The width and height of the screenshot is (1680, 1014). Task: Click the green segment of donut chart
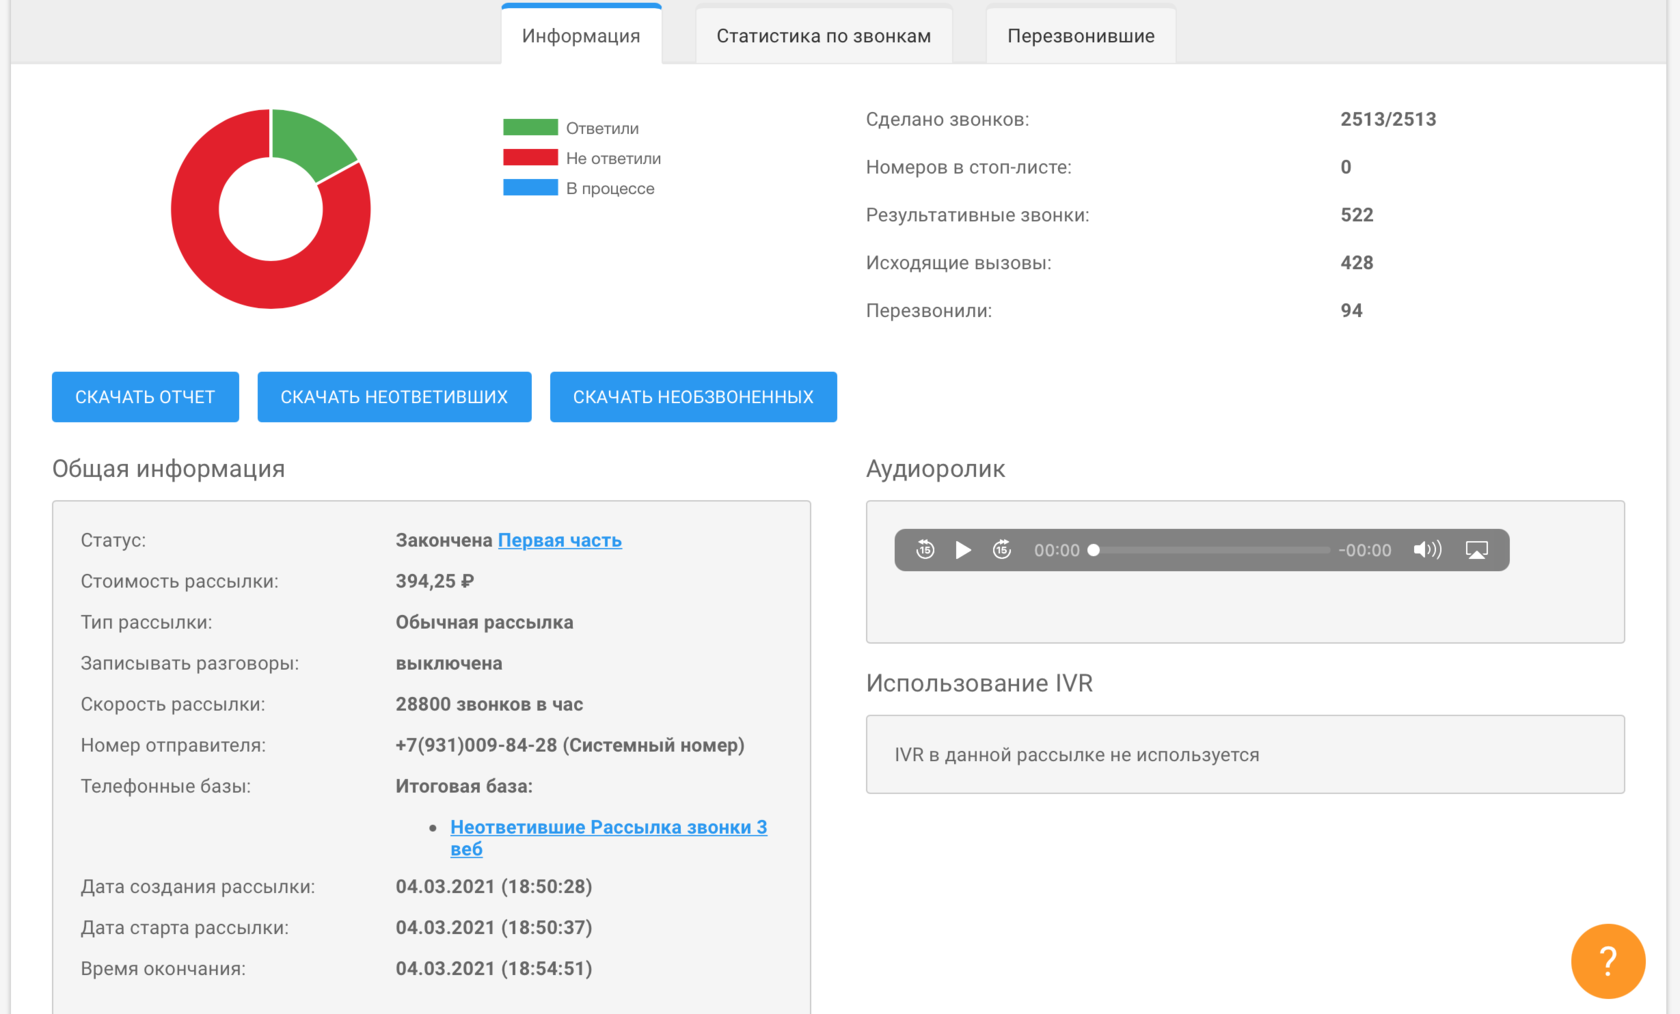click(x=308, y=143)
